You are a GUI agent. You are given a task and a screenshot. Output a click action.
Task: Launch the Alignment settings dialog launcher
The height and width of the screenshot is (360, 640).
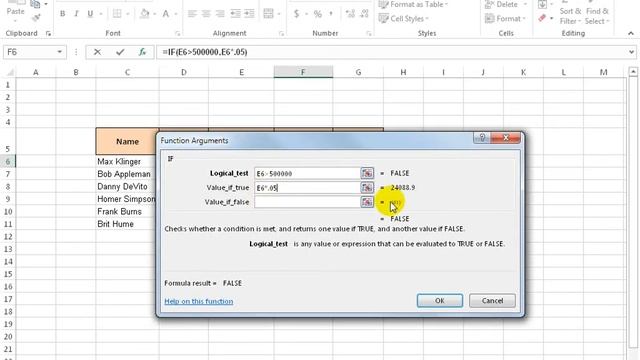(x=281, y=33)
